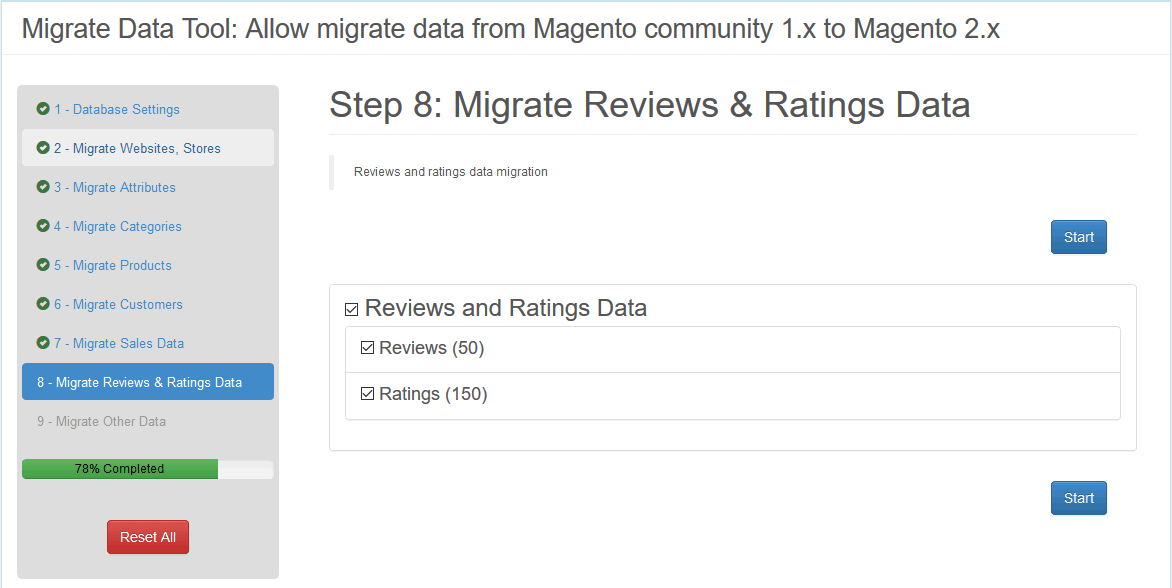Click the 78% Completed progress bar
This screenshot has height=588, width=1172.
tap(148, 469)
